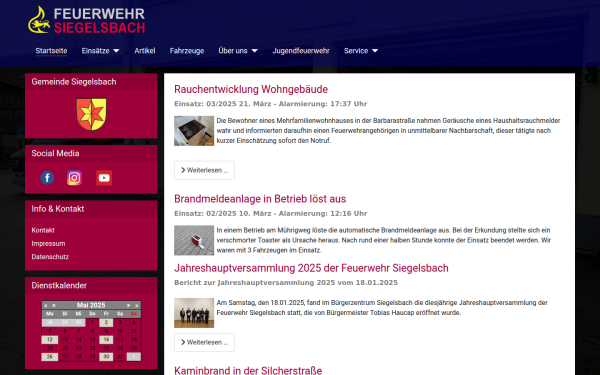This screenshot has width=600, height=375.
Task: Open the Fahrzeuge page
Action: coord(187,51)
